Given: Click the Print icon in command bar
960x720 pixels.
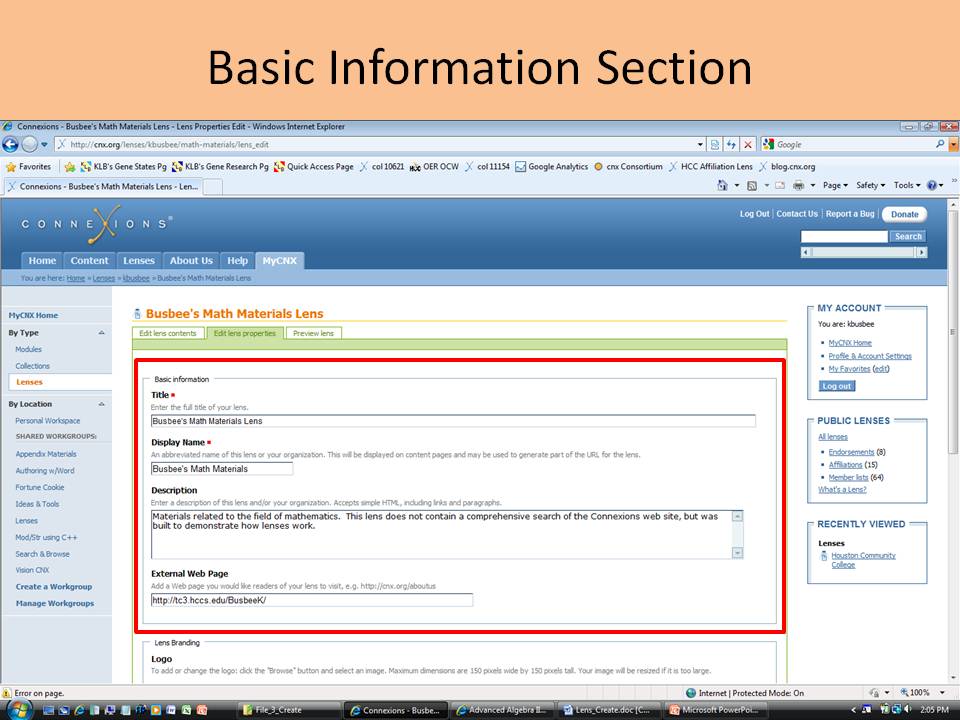Looking at the screenshot, I should tap(798, 186).
